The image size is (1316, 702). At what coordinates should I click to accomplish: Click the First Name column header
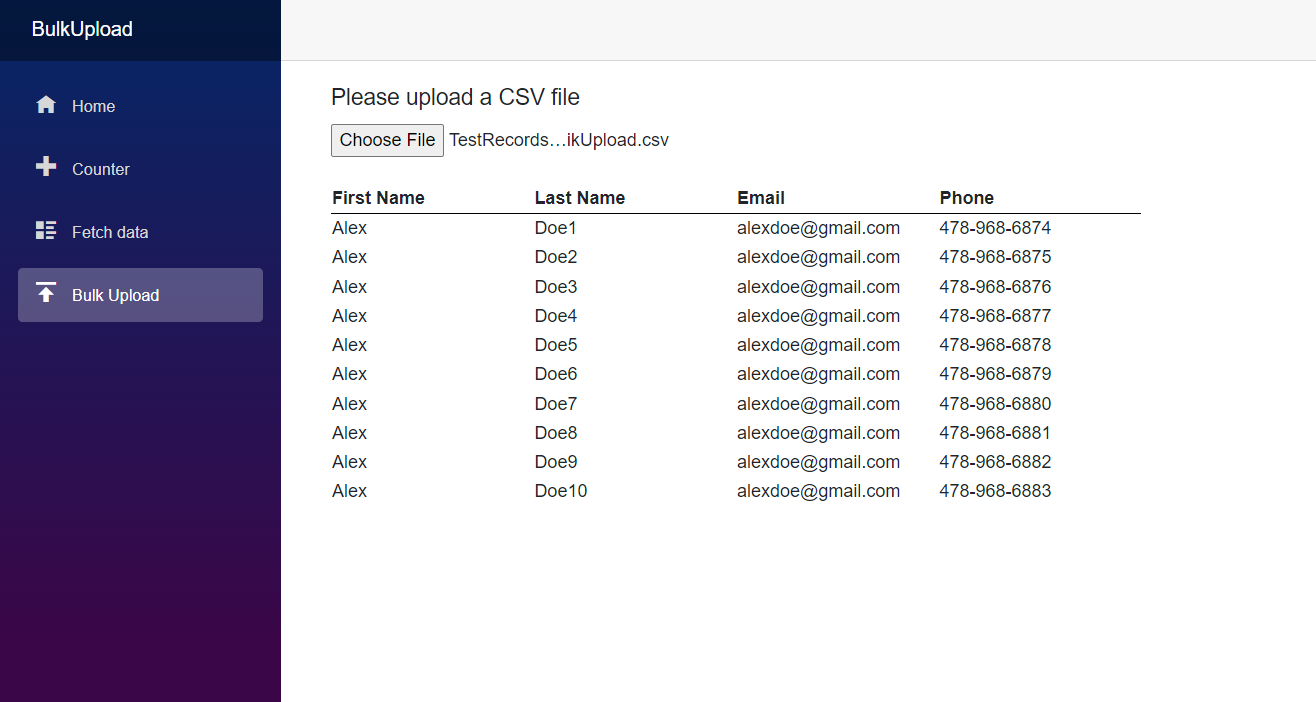[x=378, y=198]
